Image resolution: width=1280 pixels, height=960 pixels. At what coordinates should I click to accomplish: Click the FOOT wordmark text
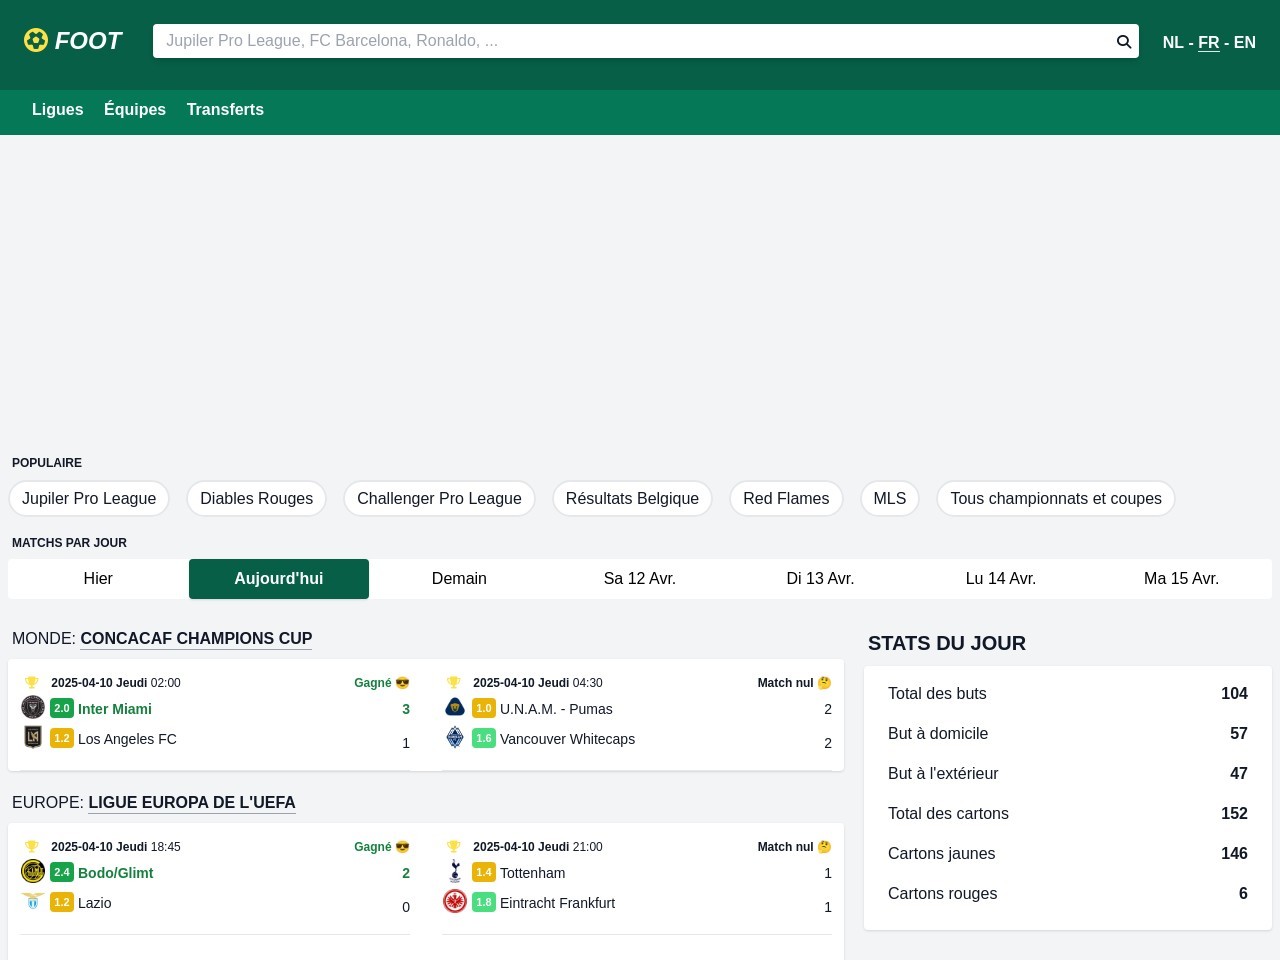[x=88, y=41]
